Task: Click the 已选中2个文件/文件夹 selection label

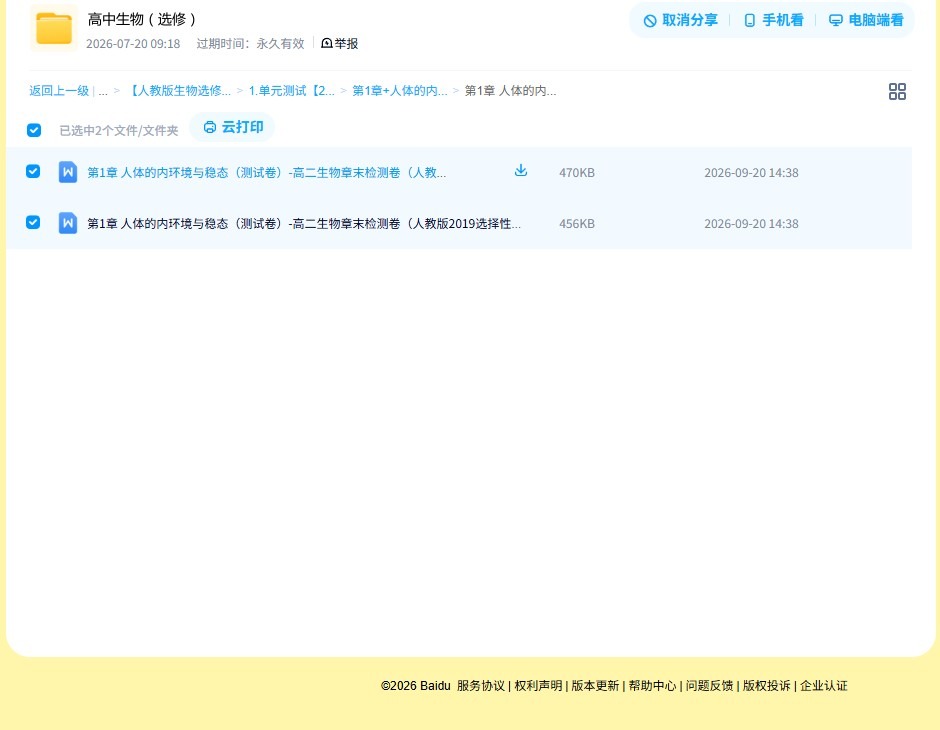Action: pyautogui.click(x=119, y=131)
